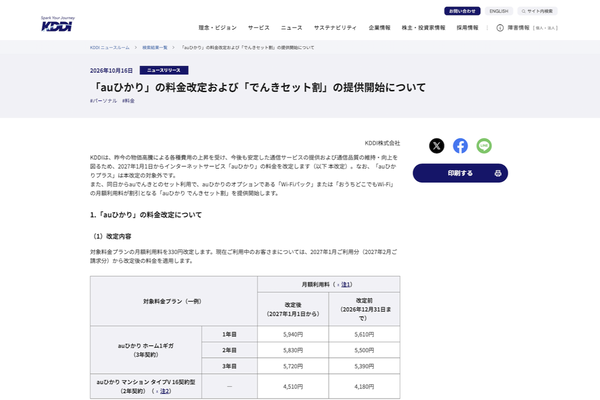Click the 1.「auひかり」の料金改定について heading
Screen dimensions: 600x400
(146, 215)
